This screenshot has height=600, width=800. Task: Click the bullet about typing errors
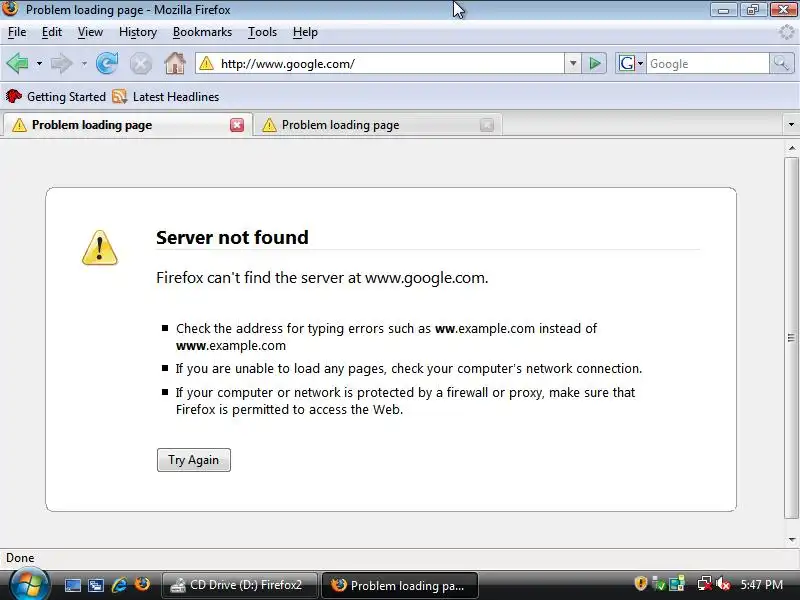(386, 337)
